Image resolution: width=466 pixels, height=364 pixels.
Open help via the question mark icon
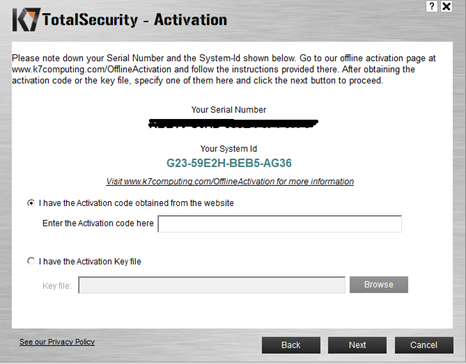pos(432,6)
